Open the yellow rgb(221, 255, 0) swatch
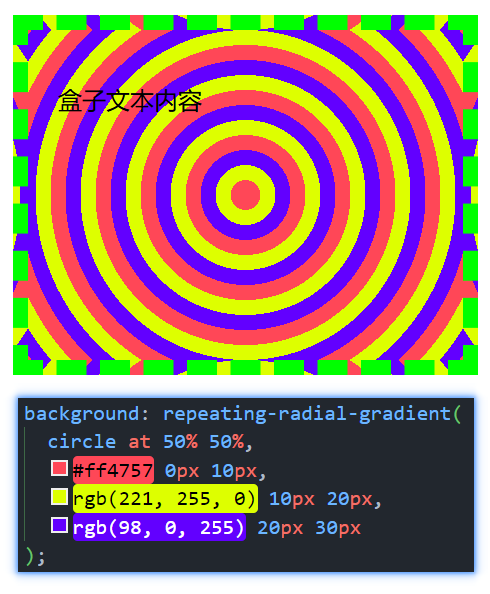Image resolution: width=490 pixels, height=594 pixels. click(59, 497)
